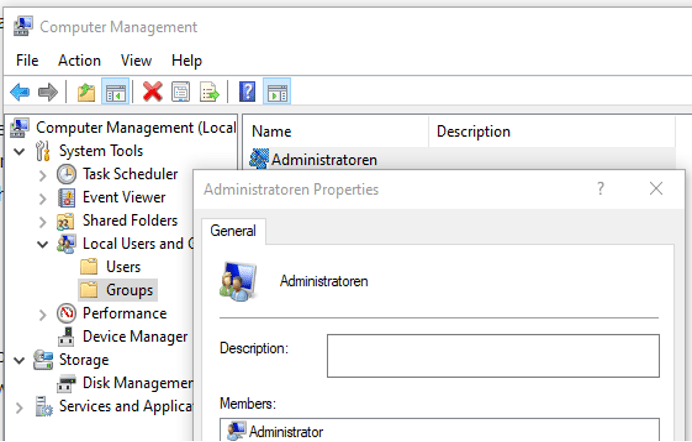Collapse the Local Users and Groups node
The width and height of the screenshot is (692, 442).
click(x=42, y=244)
